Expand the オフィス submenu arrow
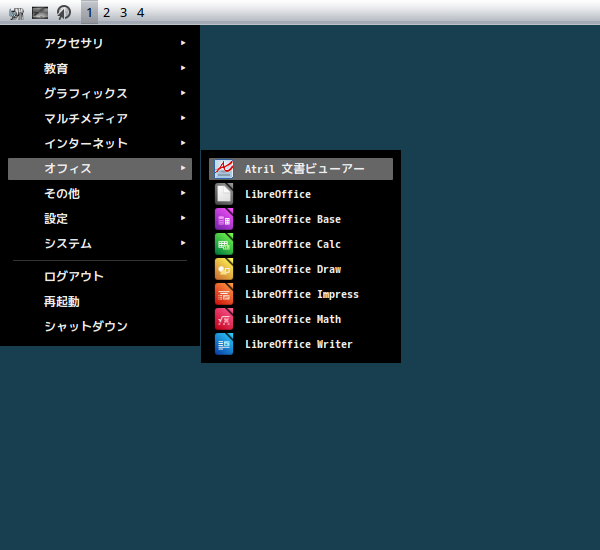Screen dimensions: 600x550 (x=183, y=168)
